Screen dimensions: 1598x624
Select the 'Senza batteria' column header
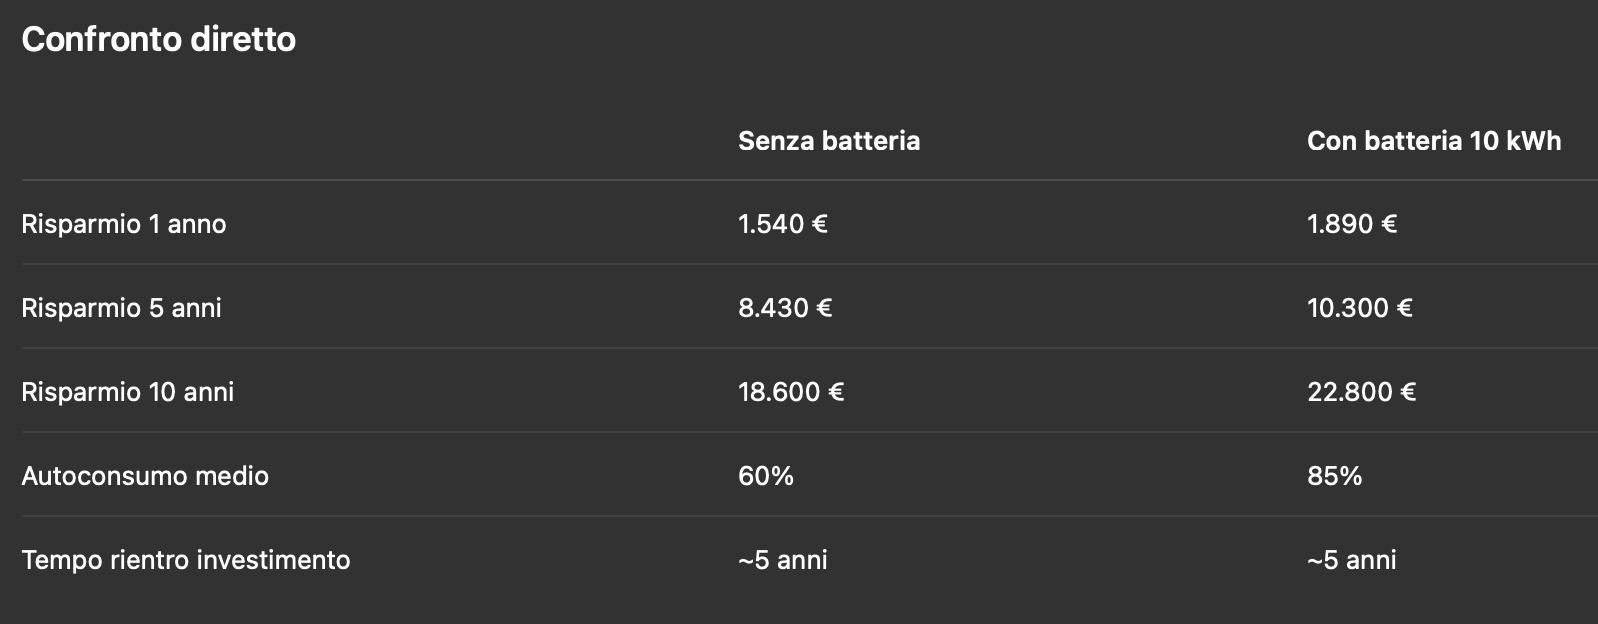click(828, 141)
